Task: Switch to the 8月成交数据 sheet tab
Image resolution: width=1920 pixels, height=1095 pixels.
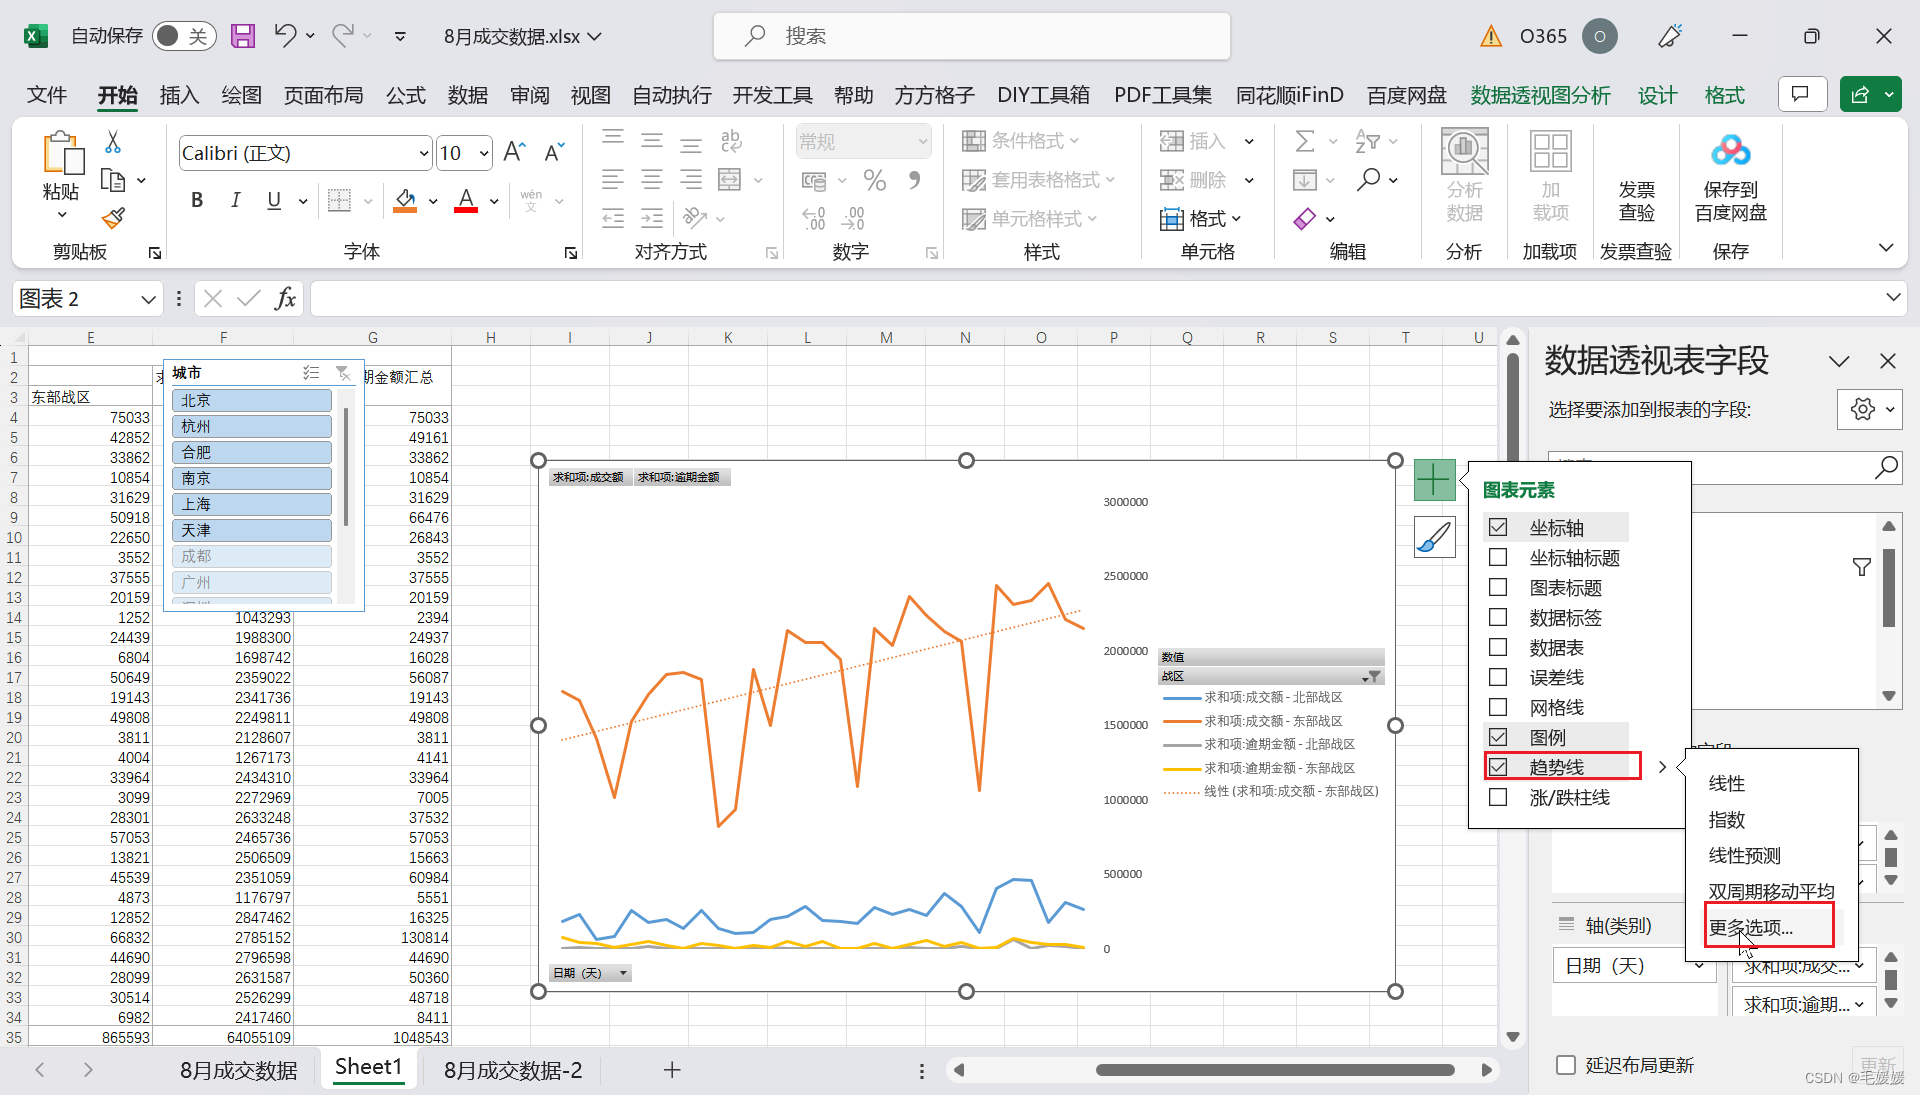Action: coord(238,1070)
